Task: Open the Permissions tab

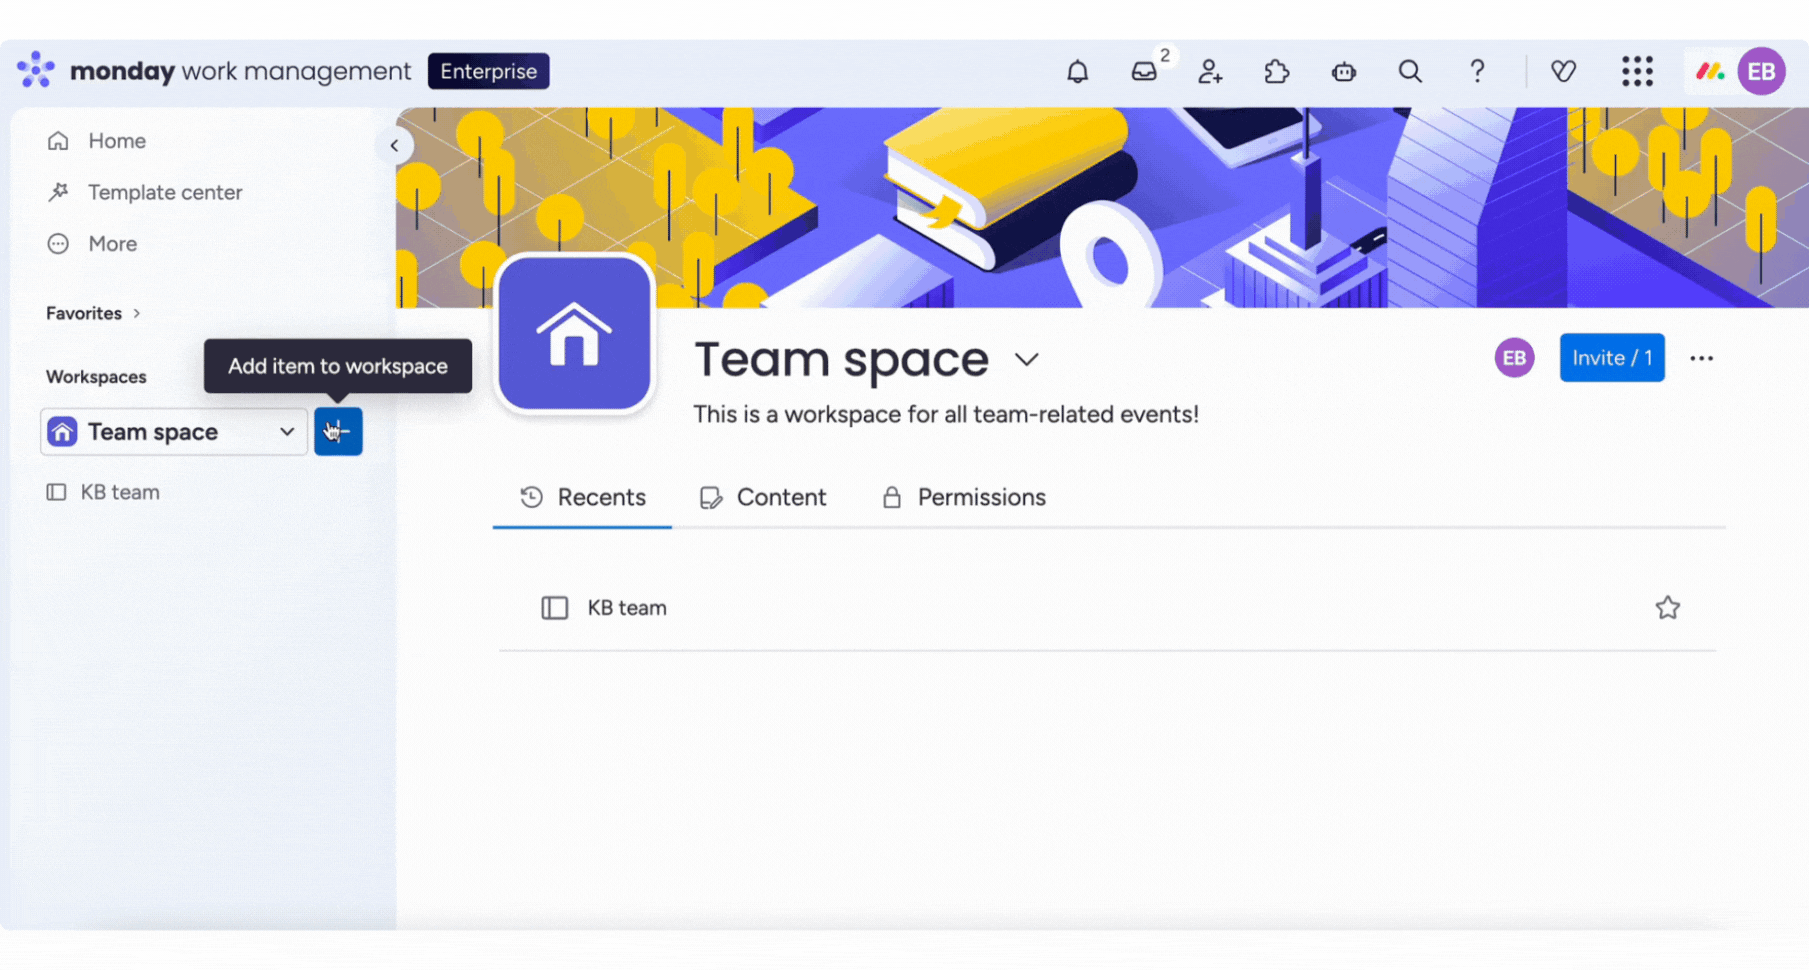Action: coord(962,497)
